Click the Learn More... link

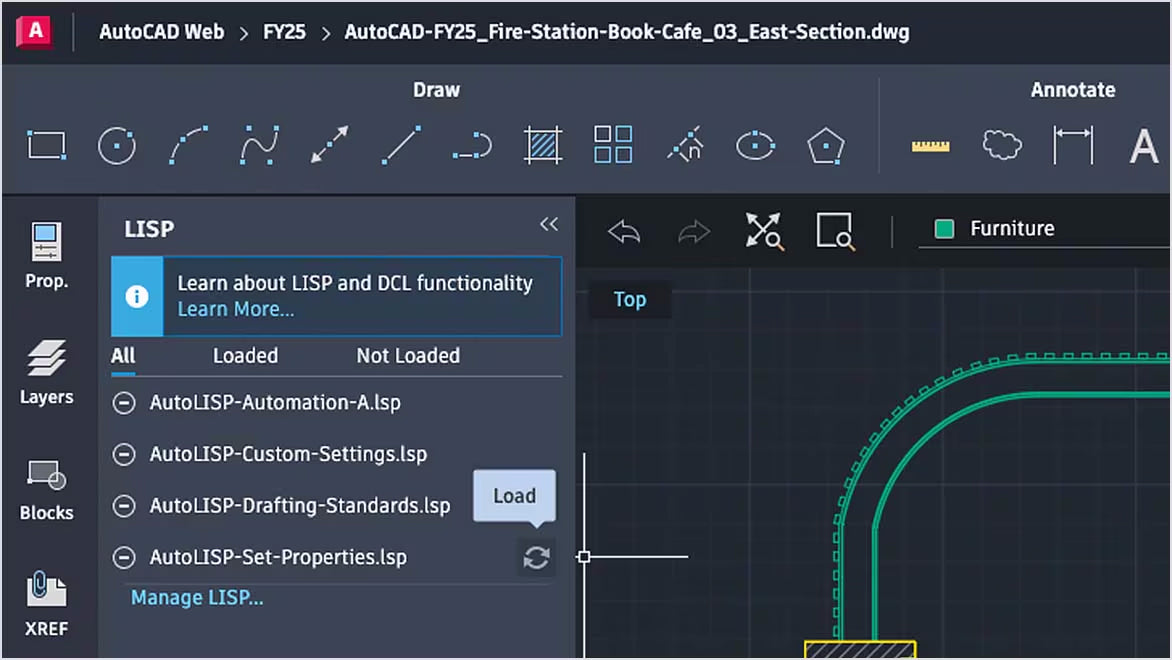[x=236, y=310]
